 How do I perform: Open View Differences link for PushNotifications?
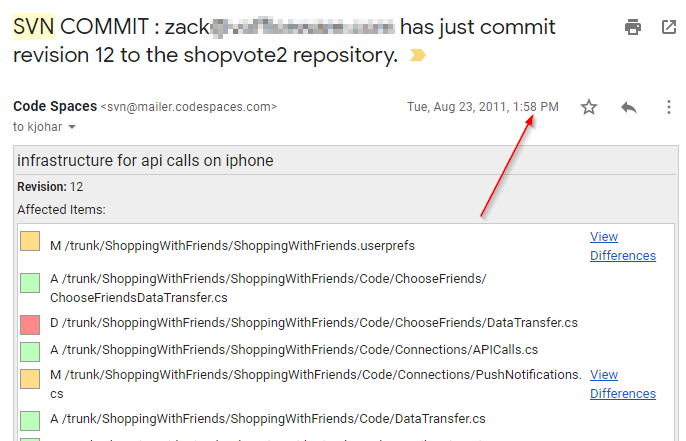622,384
